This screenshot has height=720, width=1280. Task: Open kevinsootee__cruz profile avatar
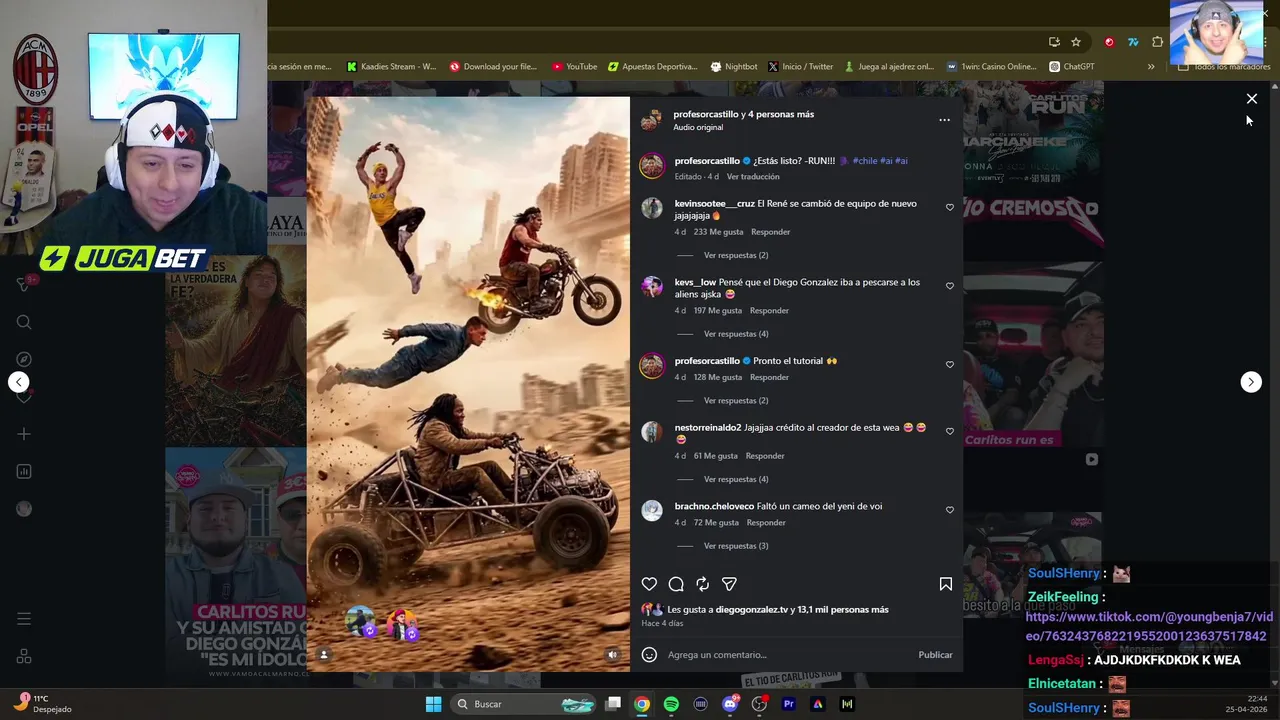tap(652, 208)
